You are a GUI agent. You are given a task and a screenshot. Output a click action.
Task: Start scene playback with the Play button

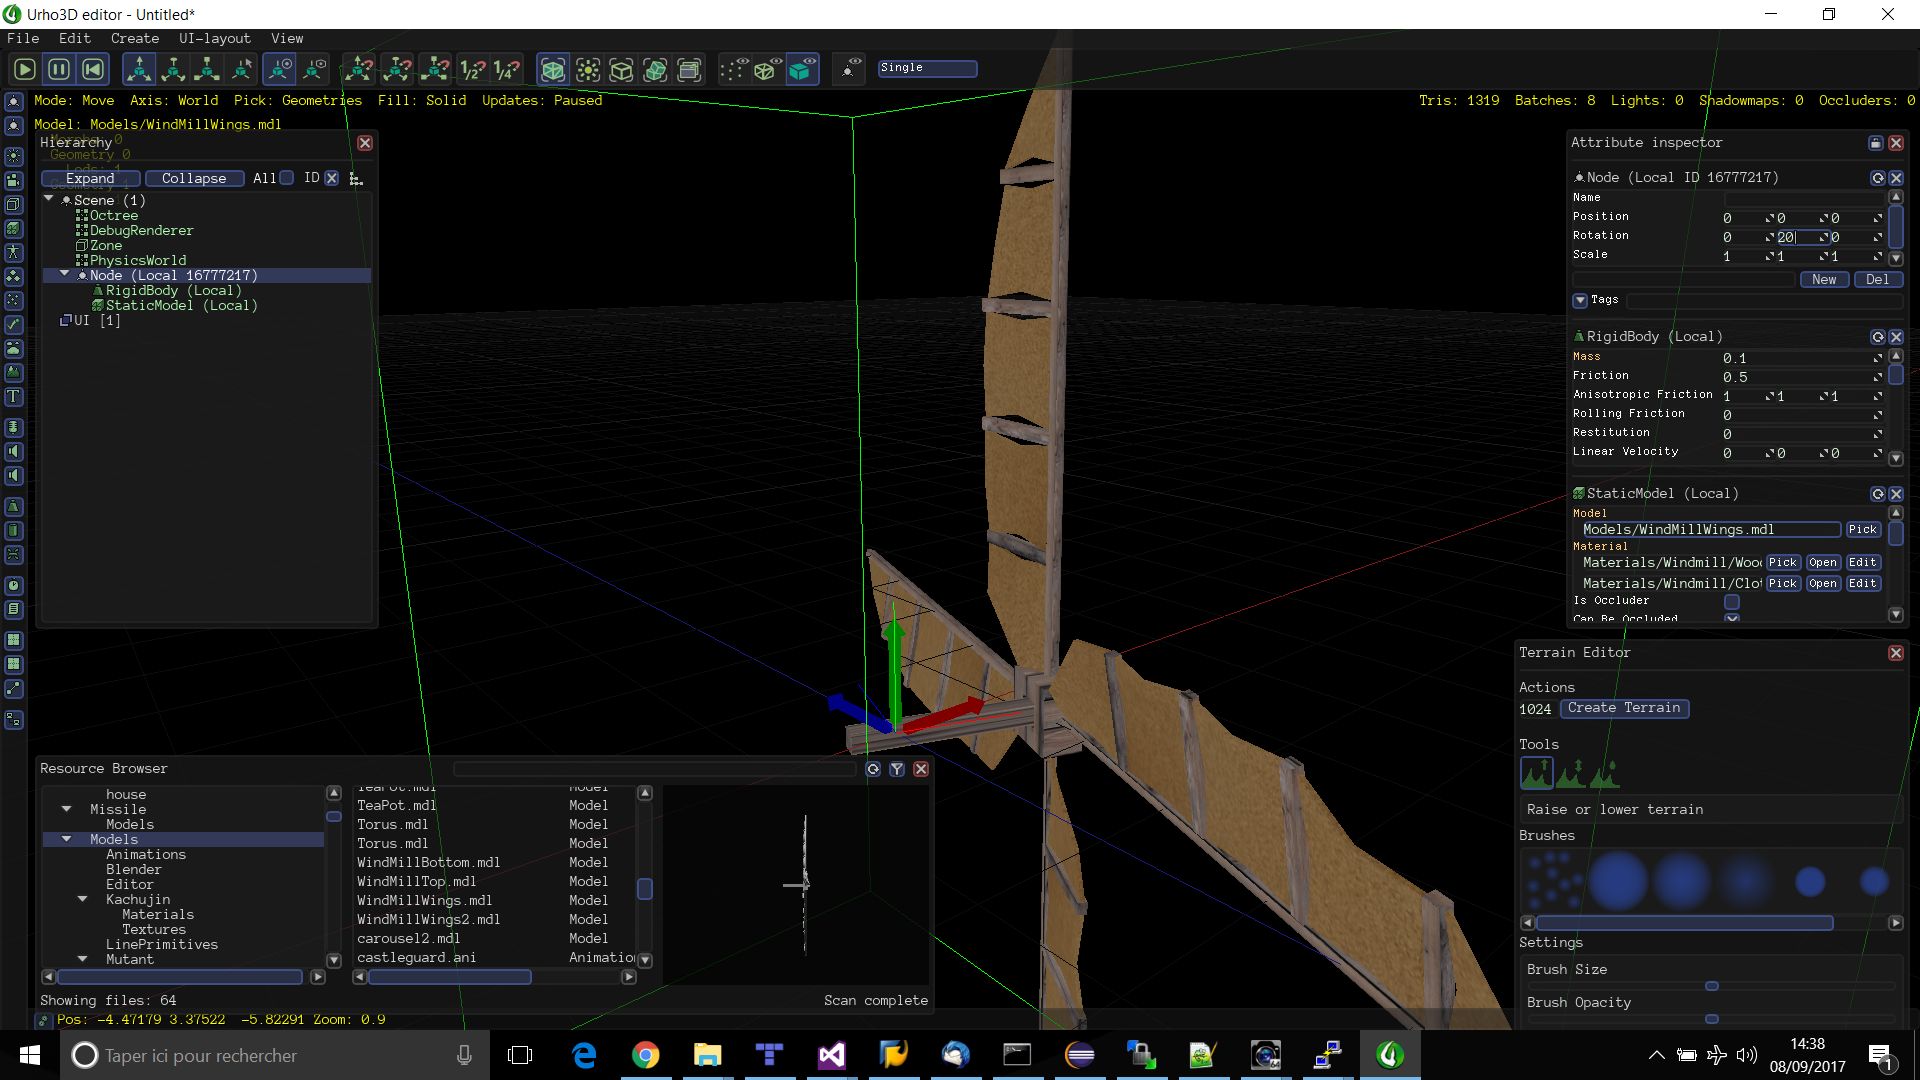pos(25,69)
